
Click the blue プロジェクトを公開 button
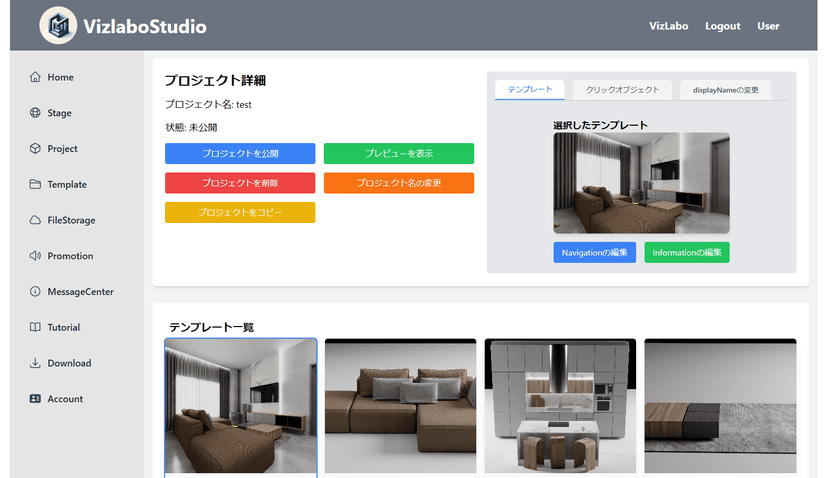240,153
